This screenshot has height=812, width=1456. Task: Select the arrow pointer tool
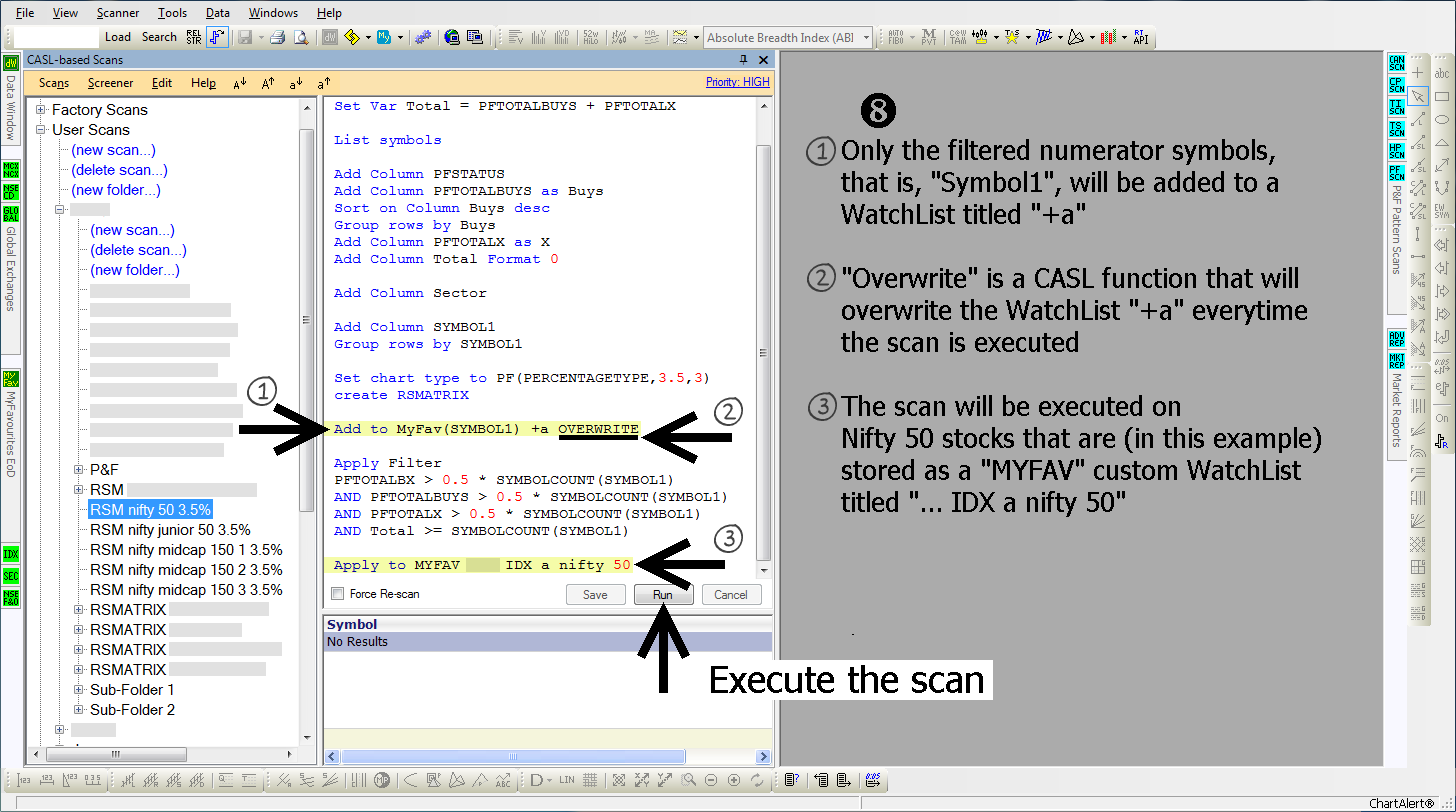tap(1417, 96)
